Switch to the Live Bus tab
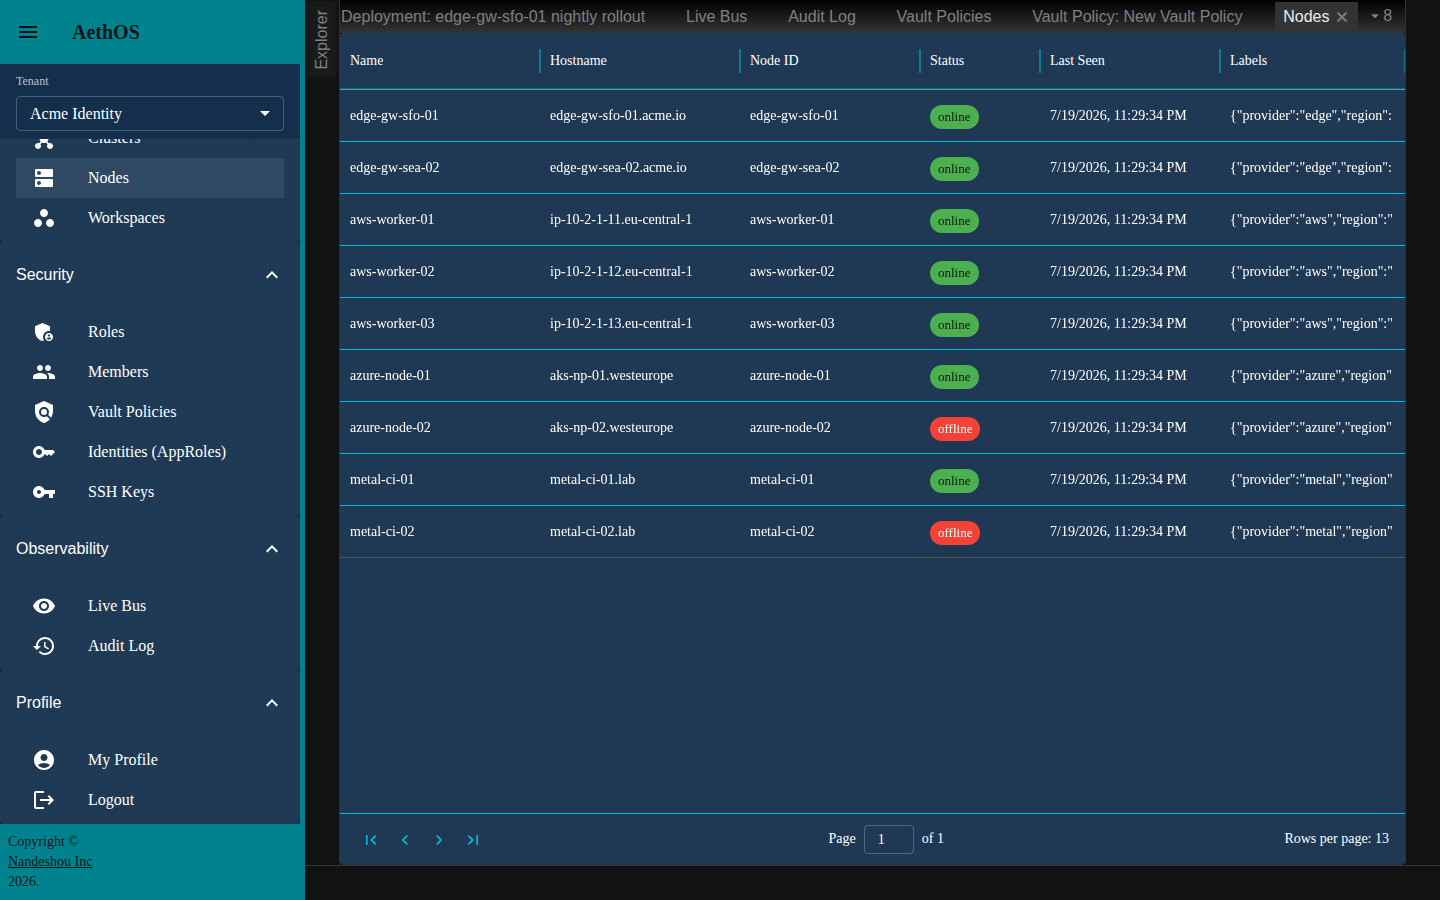Viewport: 1440px width, 900px height. coord(716,17)
